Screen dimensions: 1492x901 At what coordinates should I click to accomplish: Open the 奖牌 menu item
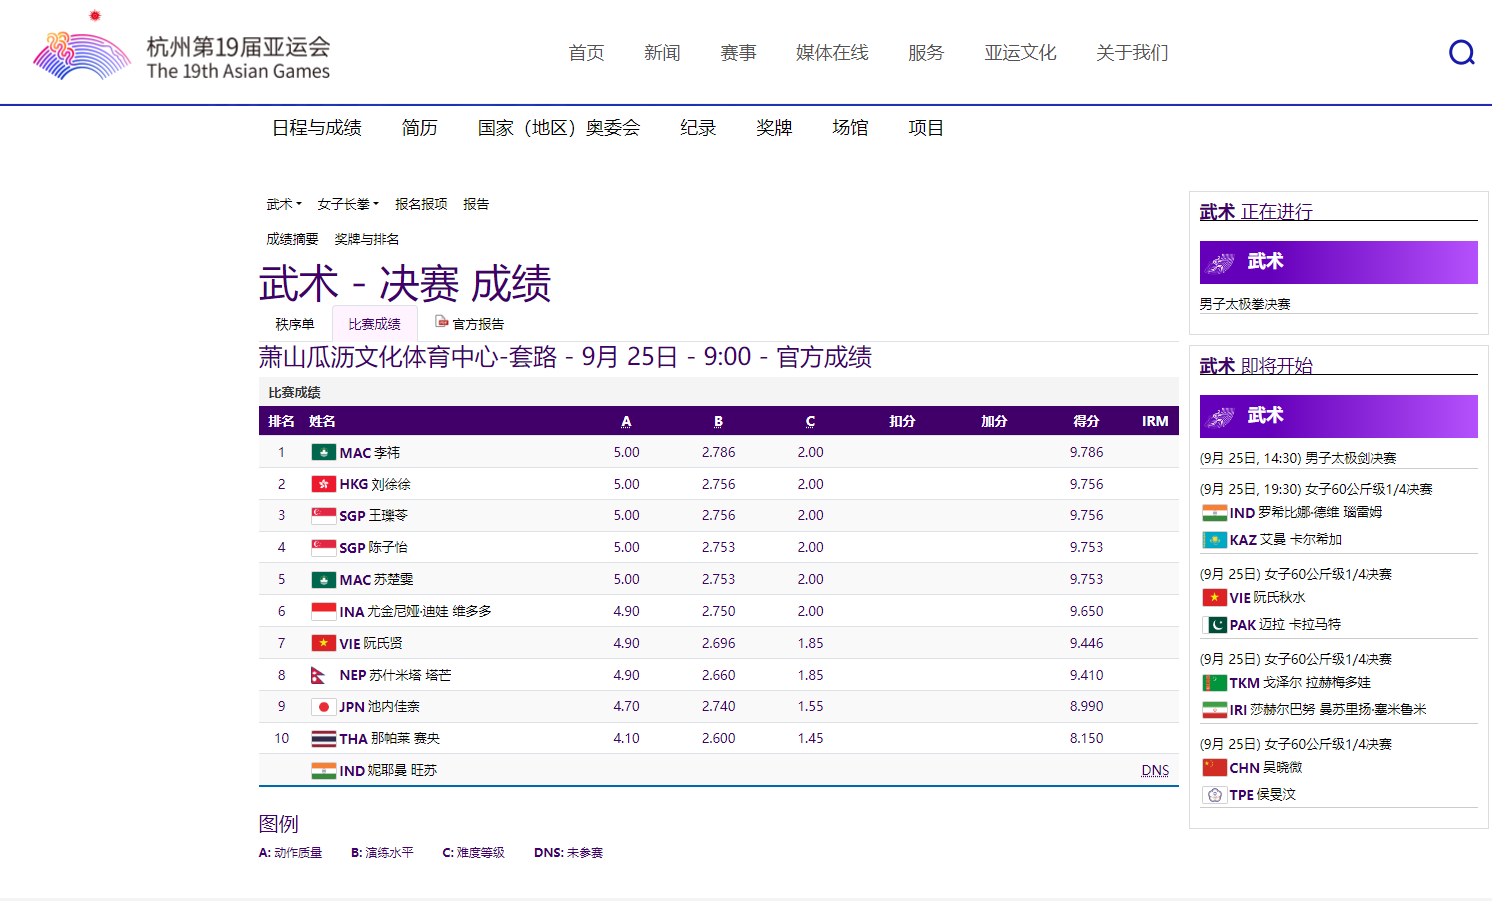coord(774,128)
